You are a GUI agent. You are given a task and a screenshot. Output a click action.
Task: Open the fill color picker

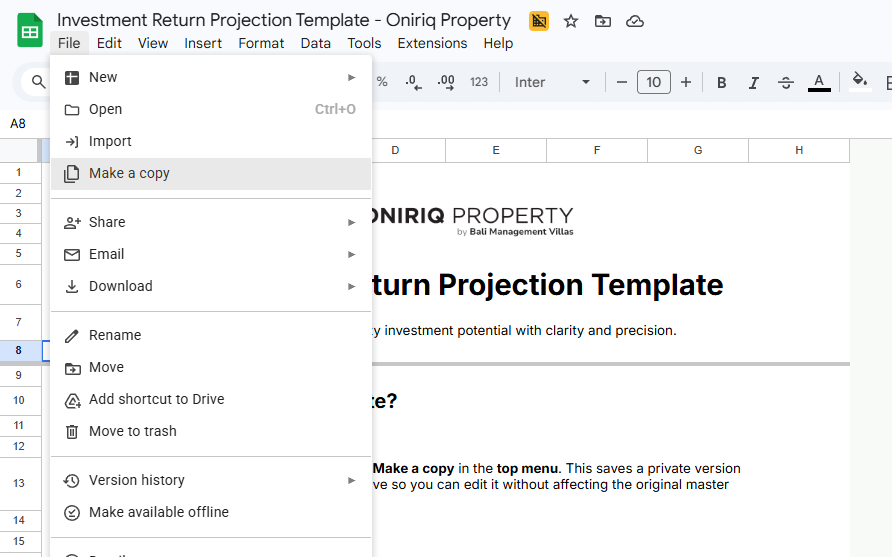(x=860, y=82)
